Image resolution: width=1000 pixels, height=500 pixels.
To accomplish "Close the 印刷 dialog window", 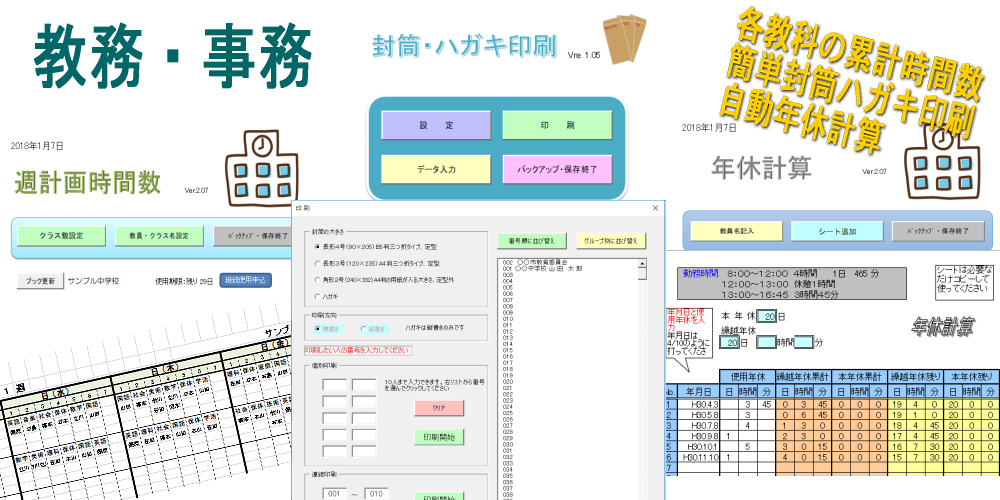I will [x=655, y=208].
